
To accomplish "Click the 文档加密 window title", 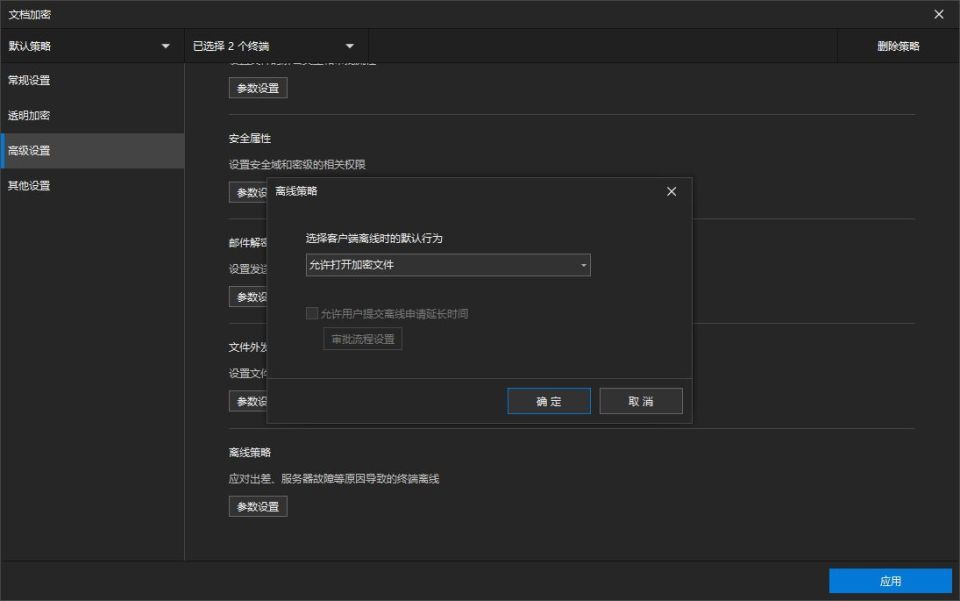I will click(x=29, y=14).
